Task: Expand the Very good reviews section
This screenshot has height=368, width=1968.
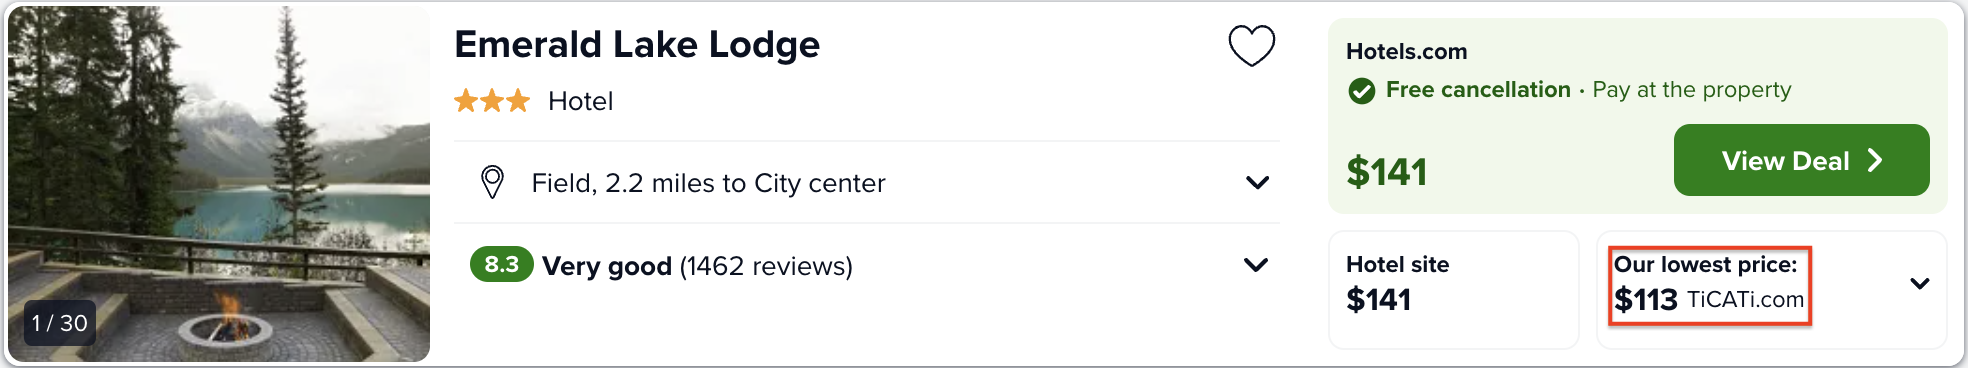Action: point(867,265)
